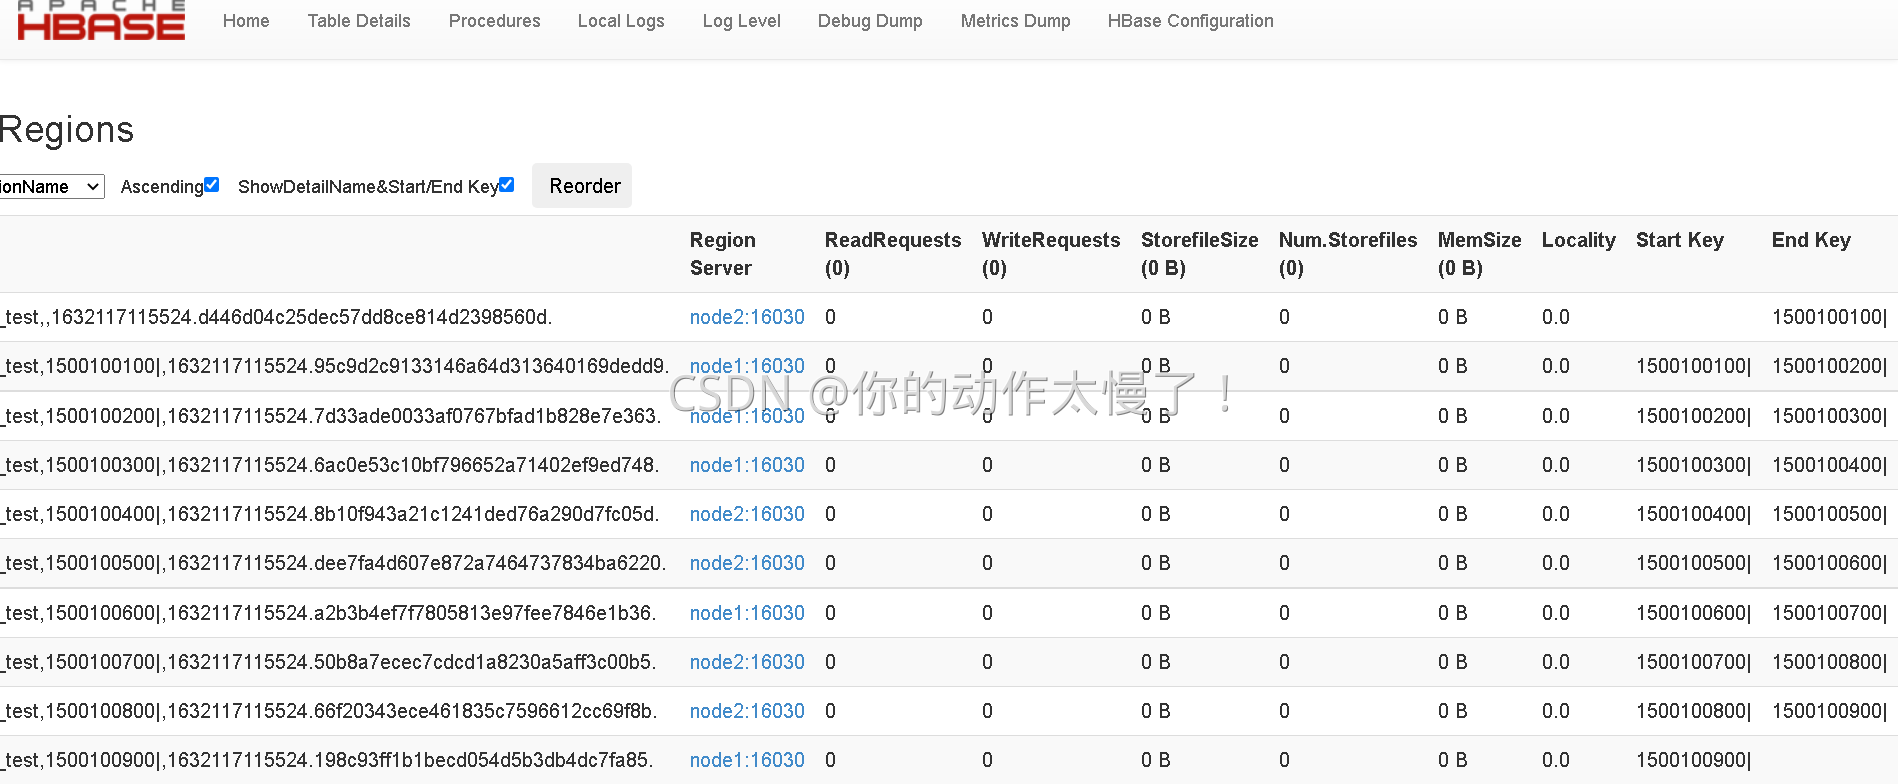Open node2:16030 link for region d446d04c25dec57
Viewport: 1898px width, 784px height.
click(747, 317)
